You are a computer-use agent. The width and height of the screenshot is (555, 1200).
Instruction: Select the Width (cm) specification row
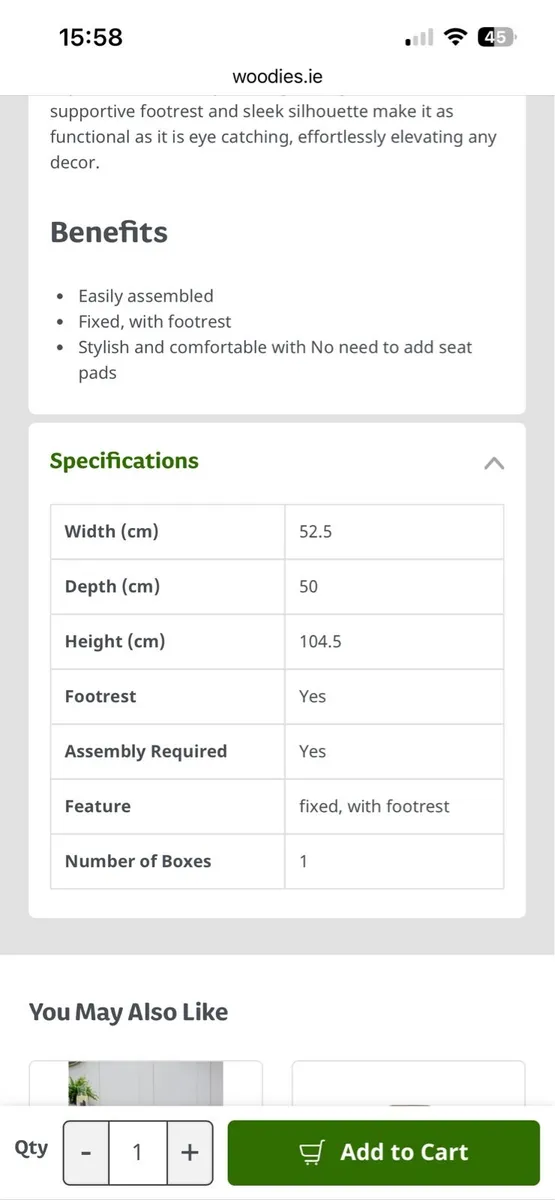277,532
